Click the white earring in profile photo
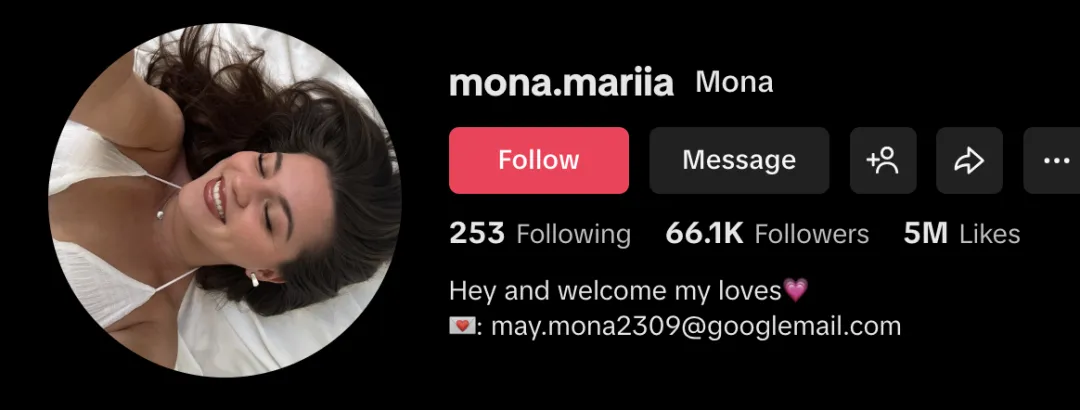 (x=255, y=279)
